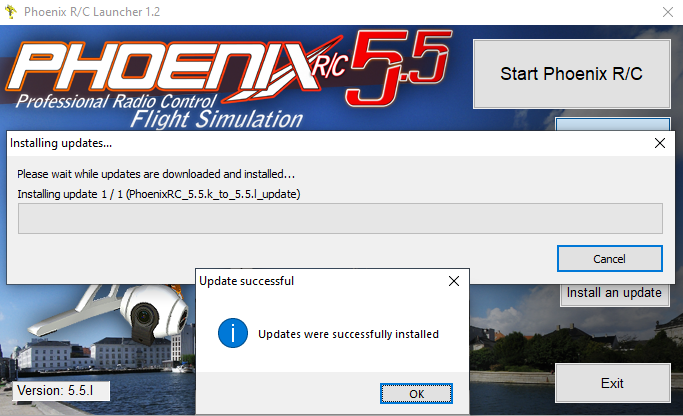683x416 pixels.
Task: Click the blue information icon in the dialog
Action: point(233,333)
